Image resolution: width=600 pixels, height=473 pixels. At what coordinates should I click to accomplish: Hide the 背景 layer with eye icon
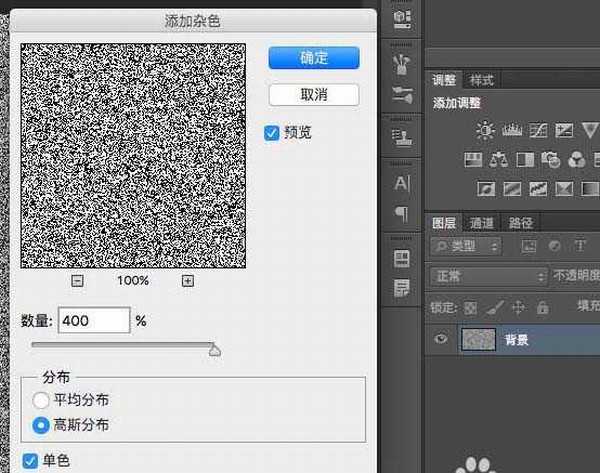[440, 340]
